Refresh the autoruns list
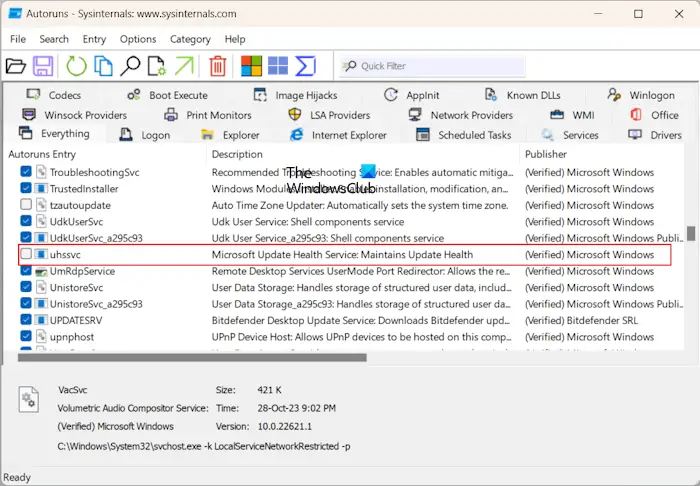This screenshot has width=700, height=486. pyautogui.click(x=76, y=66)
